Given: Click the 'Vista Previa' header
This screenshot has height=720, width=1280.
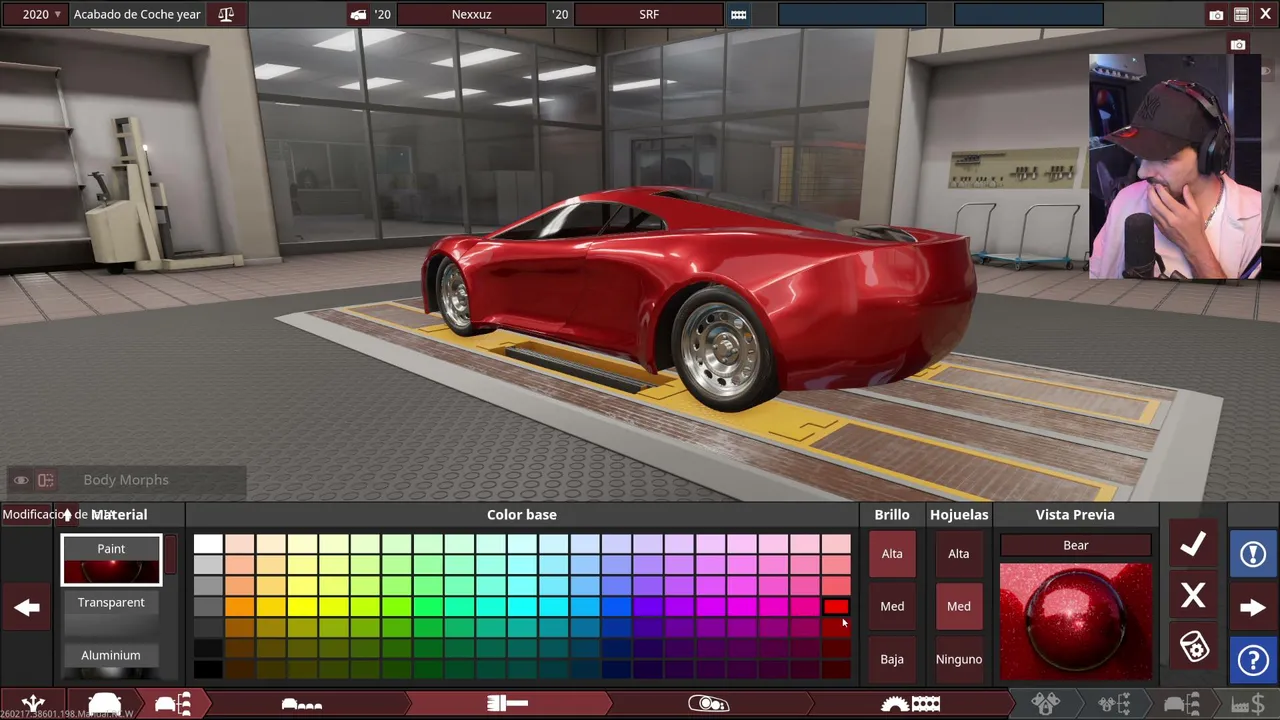Looking at the screenshot, I should point(1075,515).
